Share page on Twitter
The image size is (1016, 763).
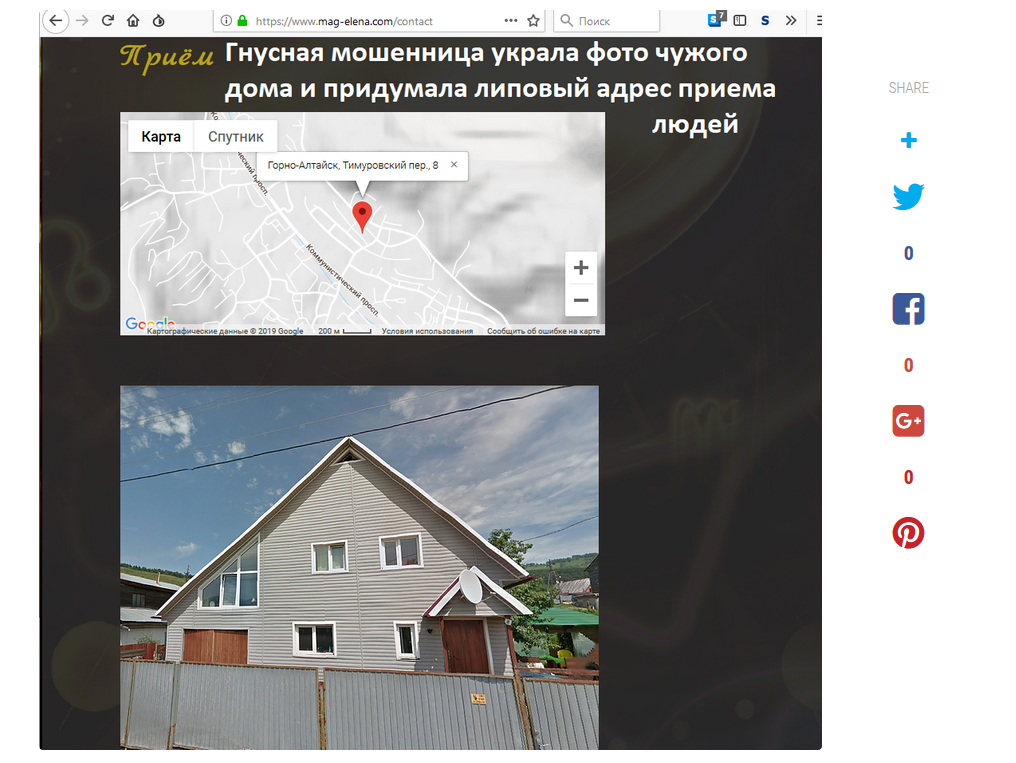point(908,197)
